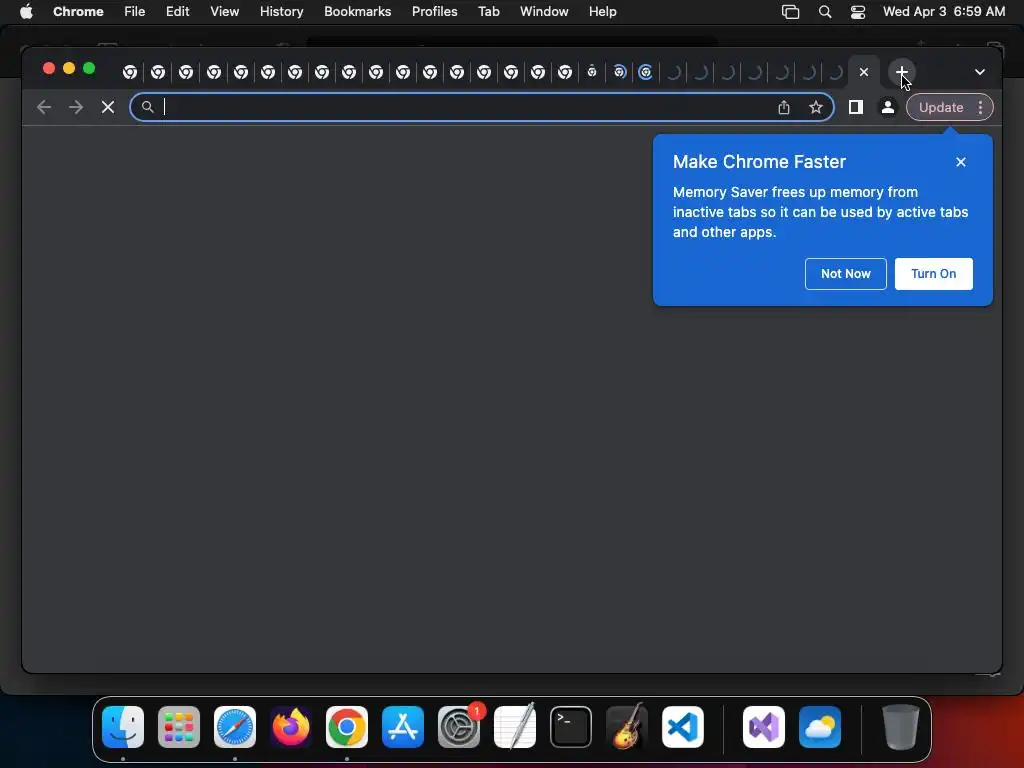Viewport: 1024px width, 768px height.
Task: Toggle the side panel icon
Action: pos(856,107)
